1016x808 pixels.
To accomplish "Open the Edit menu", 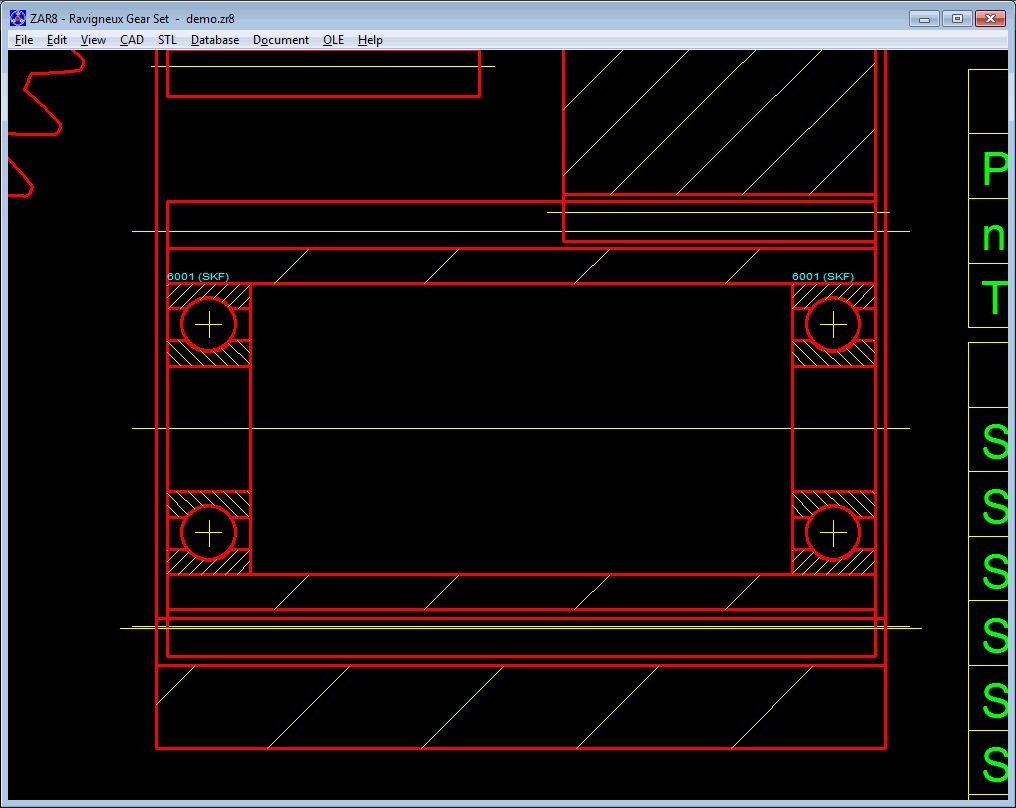I will (x=57, y=40).
